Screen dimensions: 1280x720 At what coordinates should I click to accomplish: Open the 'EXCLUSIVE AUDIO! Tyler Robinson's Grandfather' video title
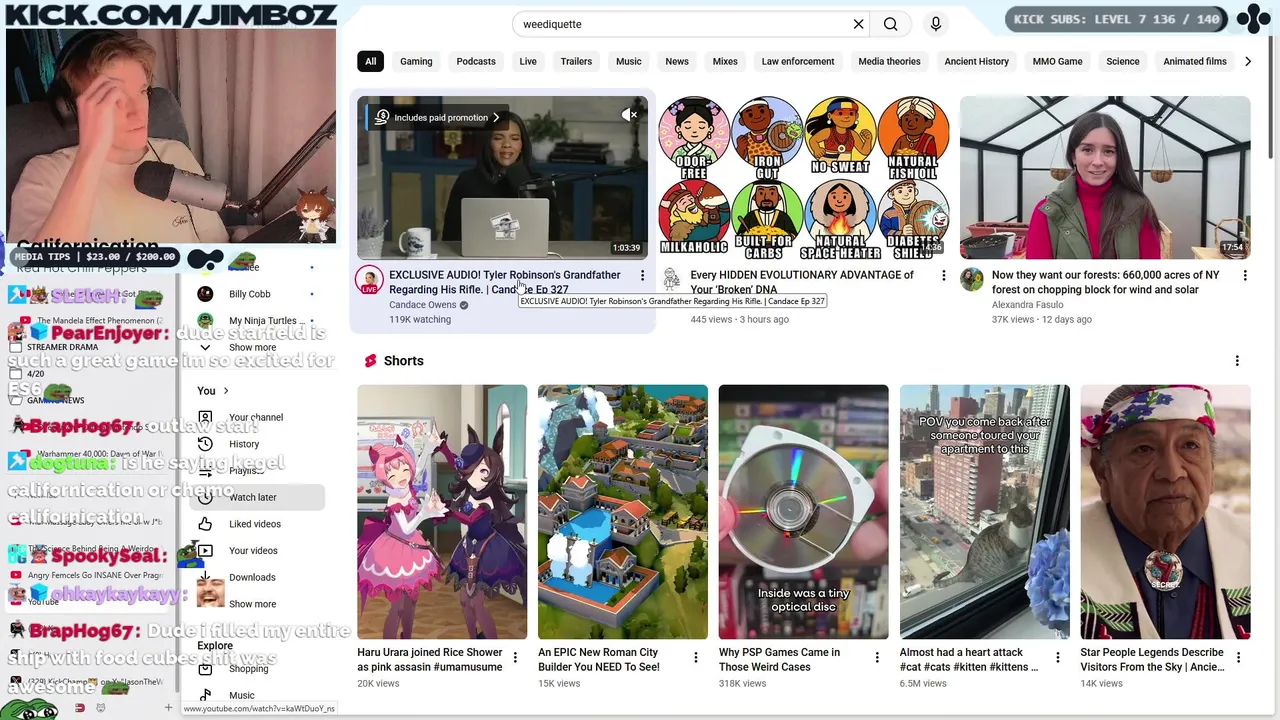(505, 282)
